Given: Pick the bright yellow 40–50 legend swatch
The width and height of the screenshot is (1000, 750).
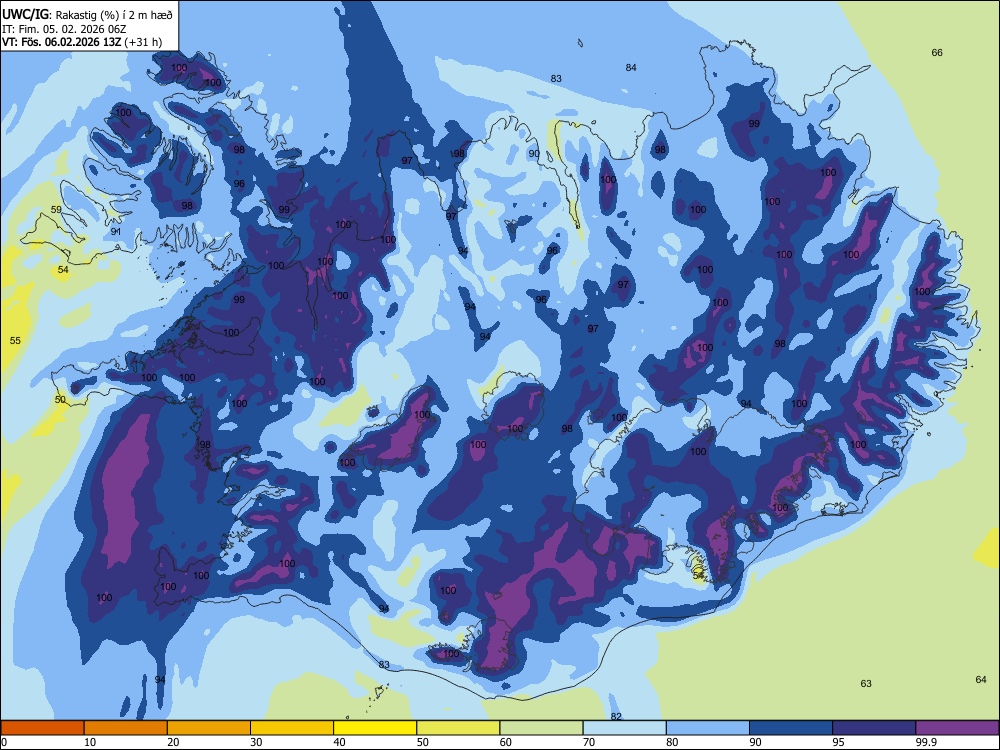Looking at the screenshot, I should pyautogui.click(x=375, y=728).
